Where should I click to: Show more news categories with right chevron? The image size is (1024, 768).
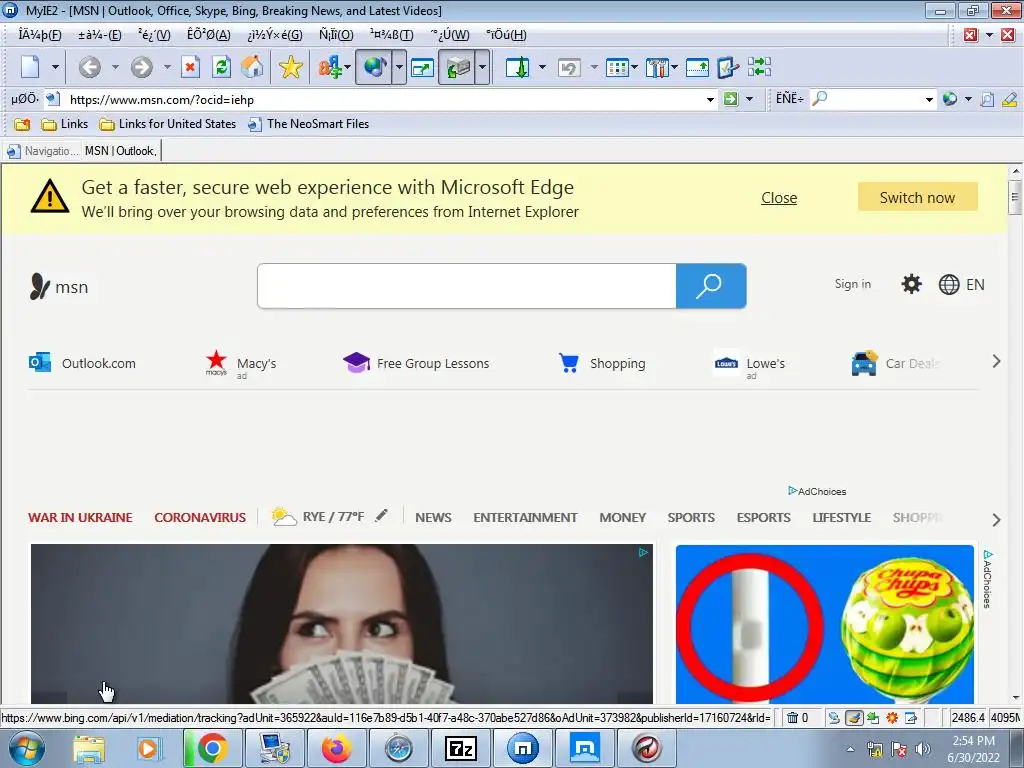[996, 520]
